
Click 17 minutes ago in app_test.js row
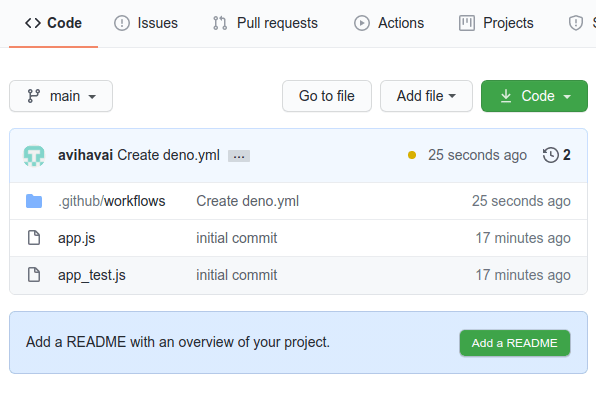(x=523, y=275)
